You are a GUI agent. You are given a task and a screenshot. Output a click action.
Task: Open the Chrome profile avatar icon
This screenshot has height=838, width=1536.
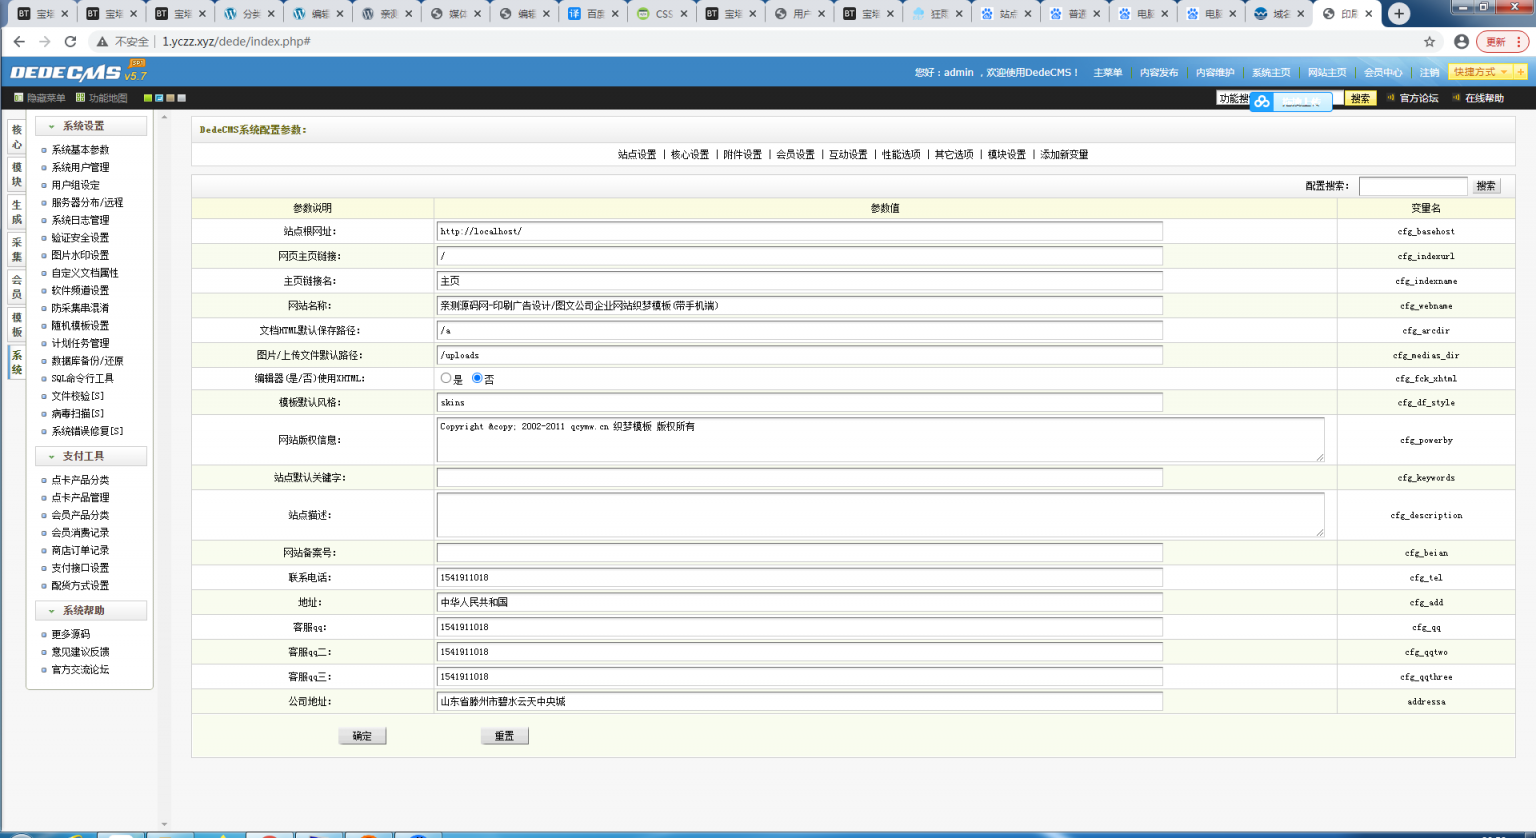(1461, 42)
